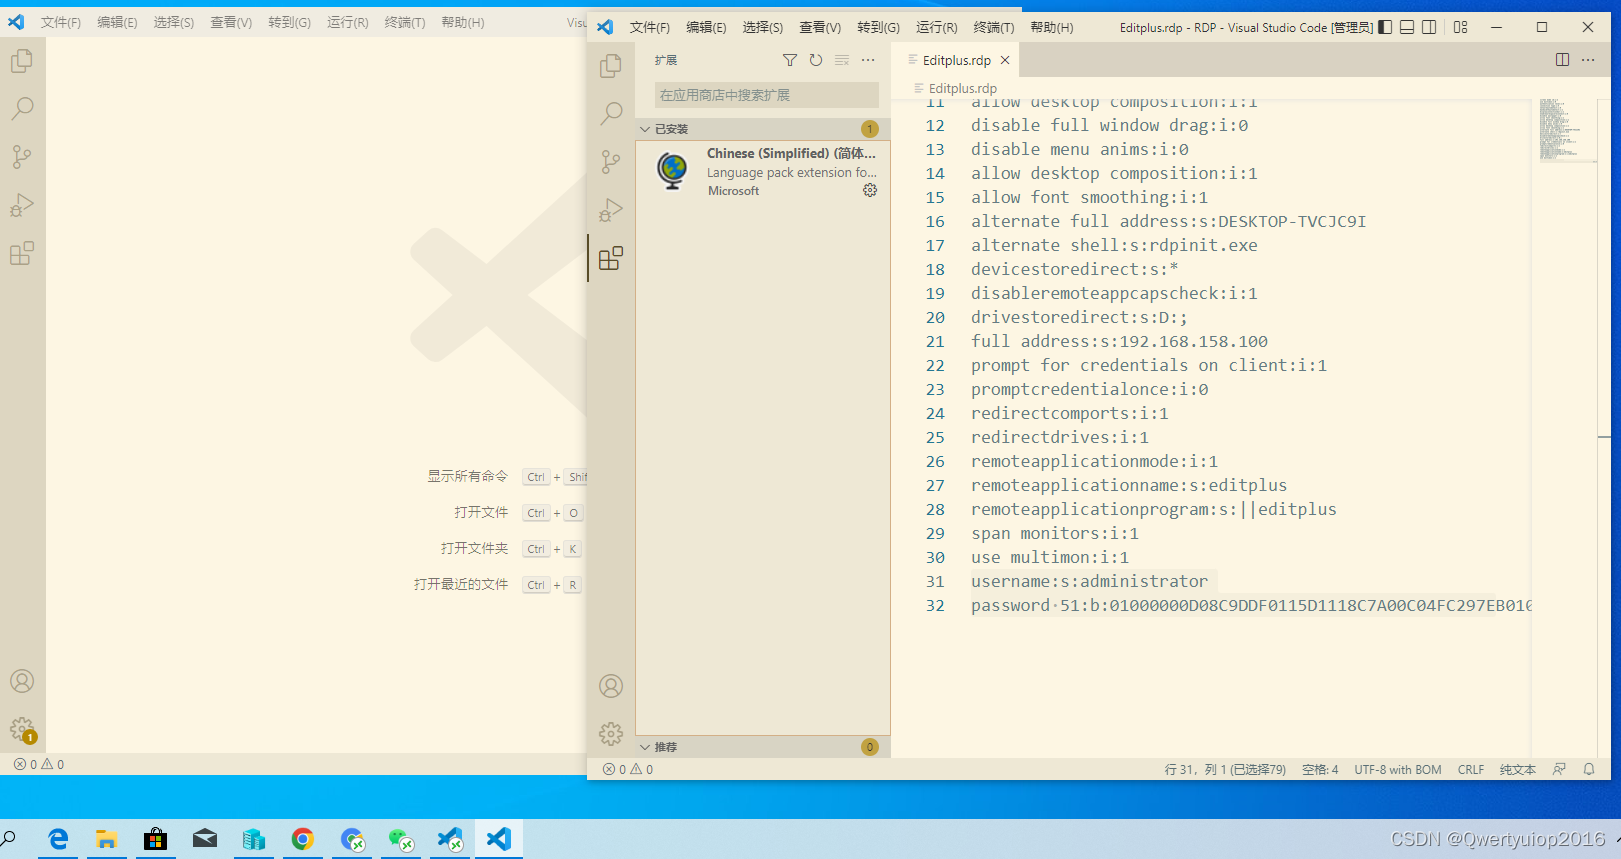Focus the extension marketplace search box
The image size is (1621, 859).
[767, 95]
